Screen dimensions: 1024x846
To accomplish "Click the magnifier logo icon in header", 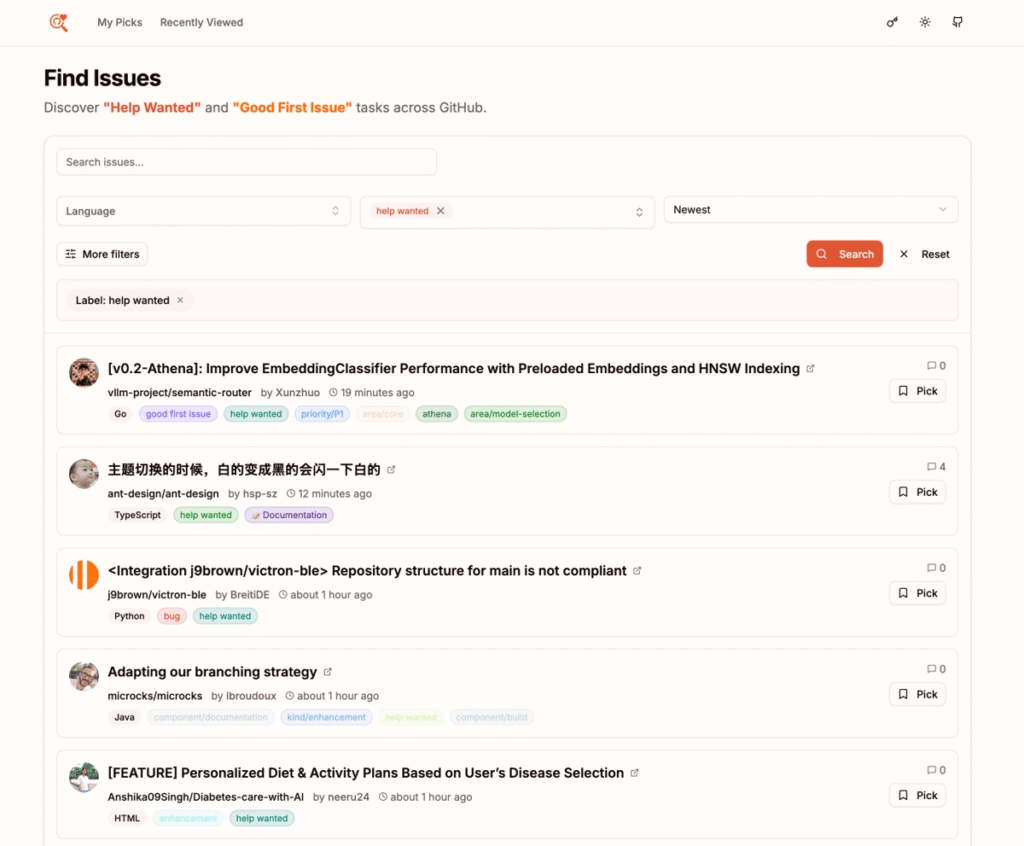I will (x=59, y=22).
